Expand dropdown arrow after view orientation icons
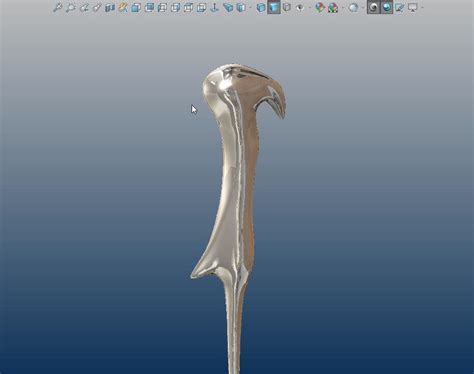 click(x=250, y=8)
